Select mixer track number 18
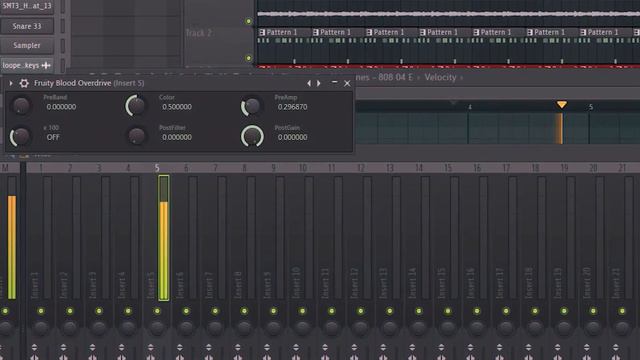 (x=535, y=168)
